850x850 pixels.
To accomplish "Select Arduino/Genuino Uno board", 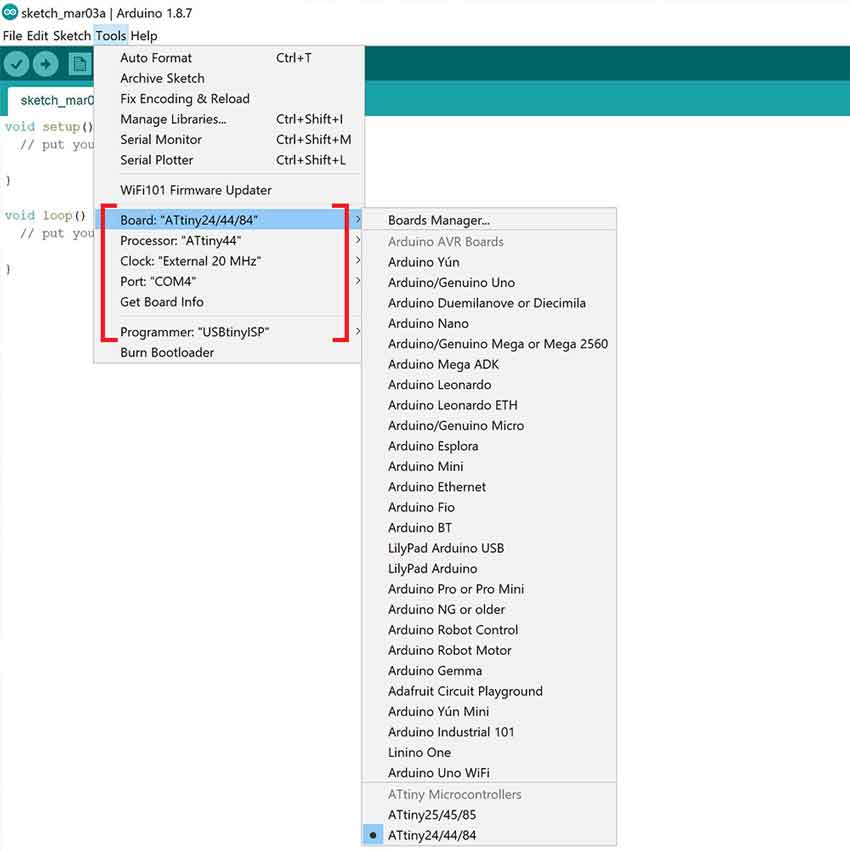I will (x=489, y=282).
